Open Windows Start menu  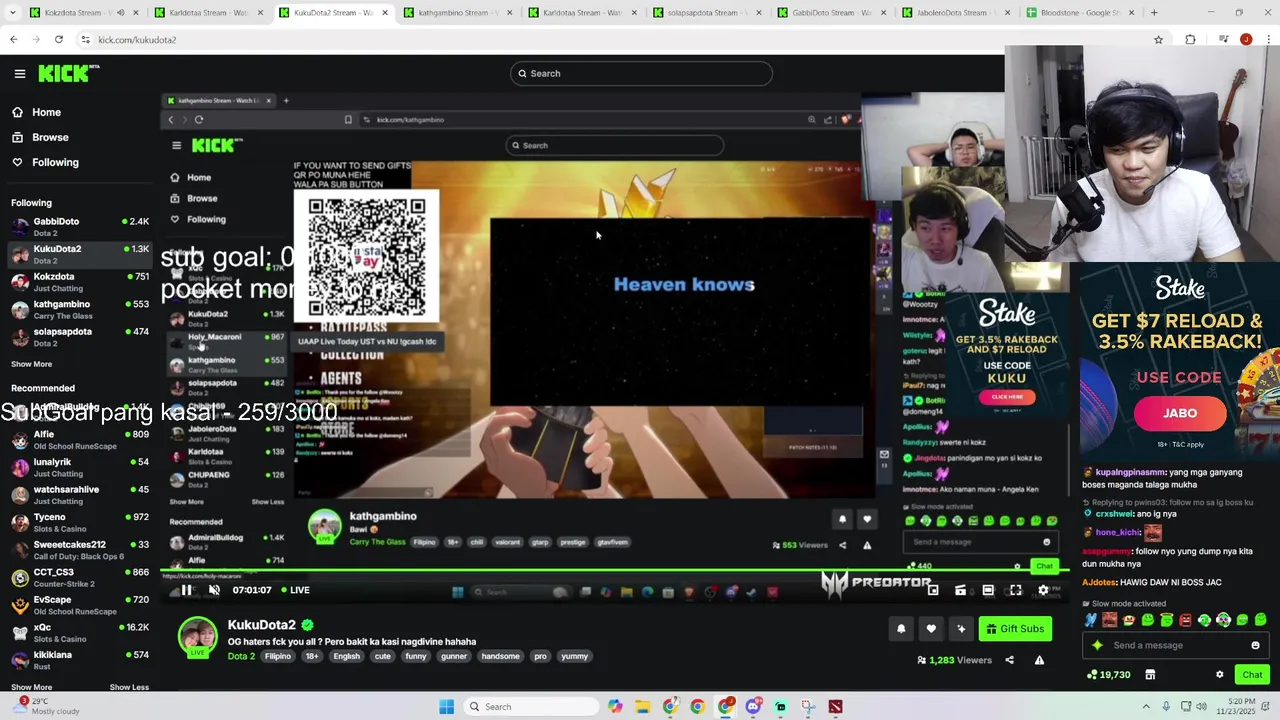(x=447, y=707)
